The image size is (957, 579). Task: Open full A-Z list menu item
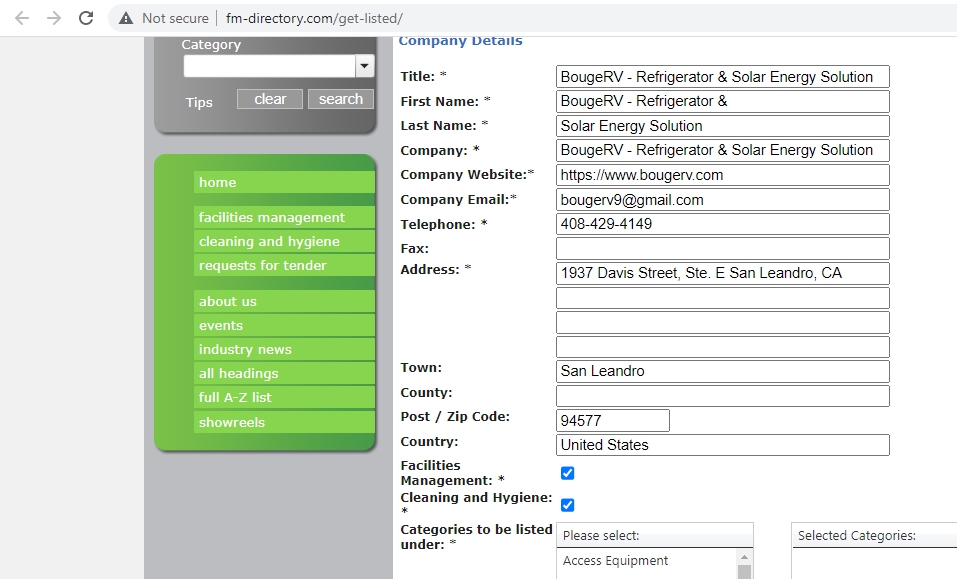point(284,397)
